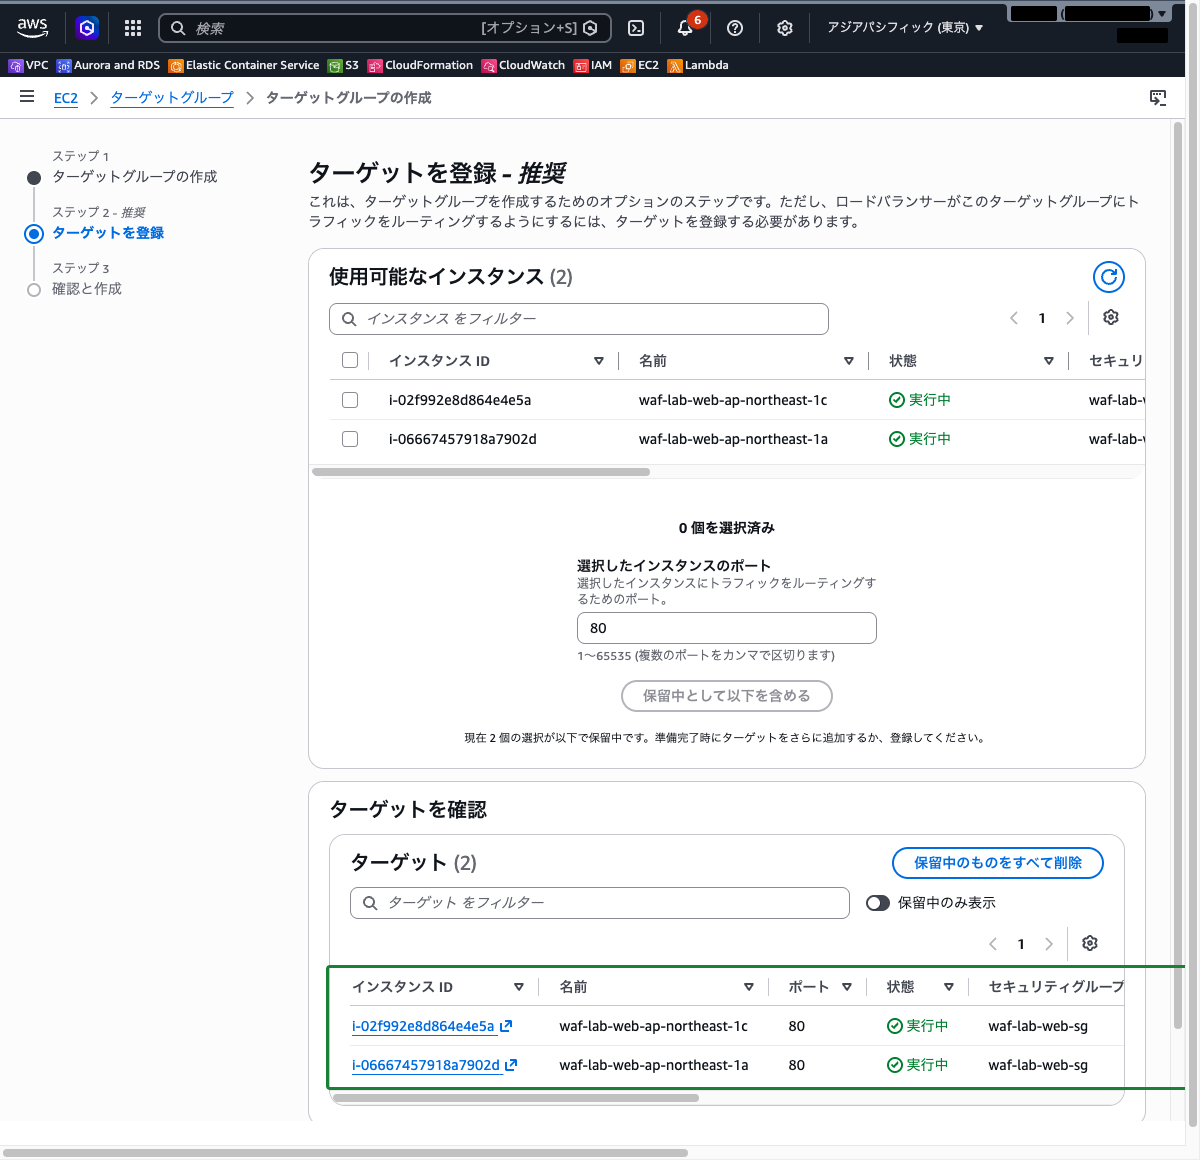Image resolution: width=1200 pixels, height=1160 pixels.
Task: Open the CloudWatch shortcut
Action: point(523,65)
